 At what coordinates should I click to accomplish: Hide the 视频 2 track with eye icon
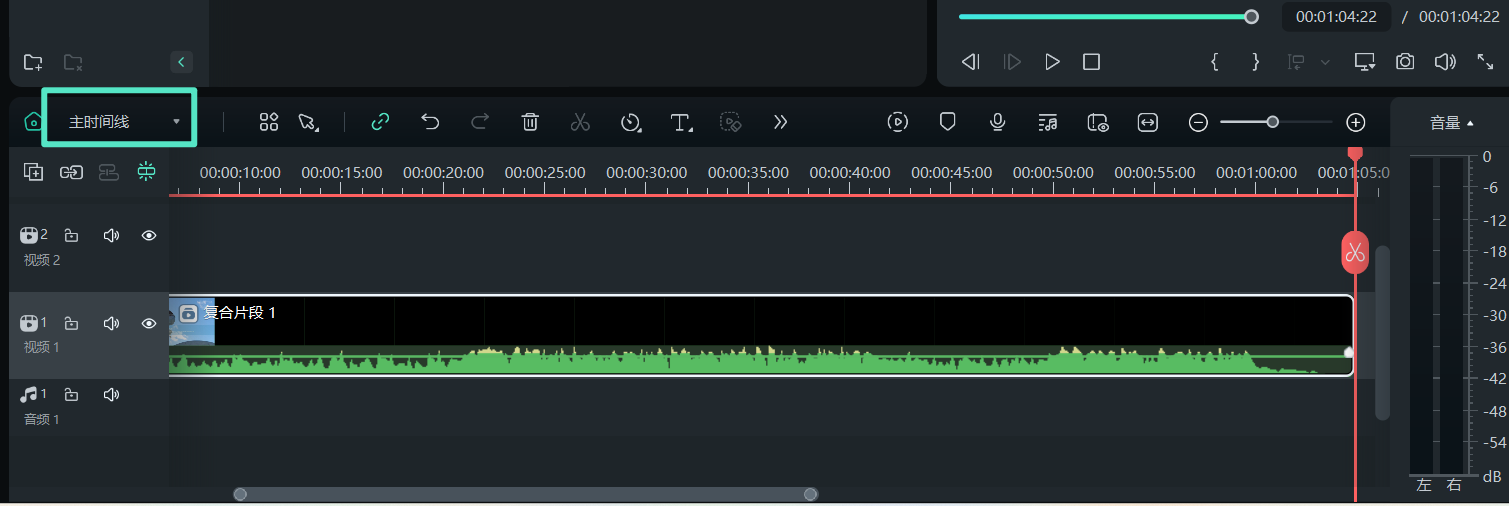[149, 236]
